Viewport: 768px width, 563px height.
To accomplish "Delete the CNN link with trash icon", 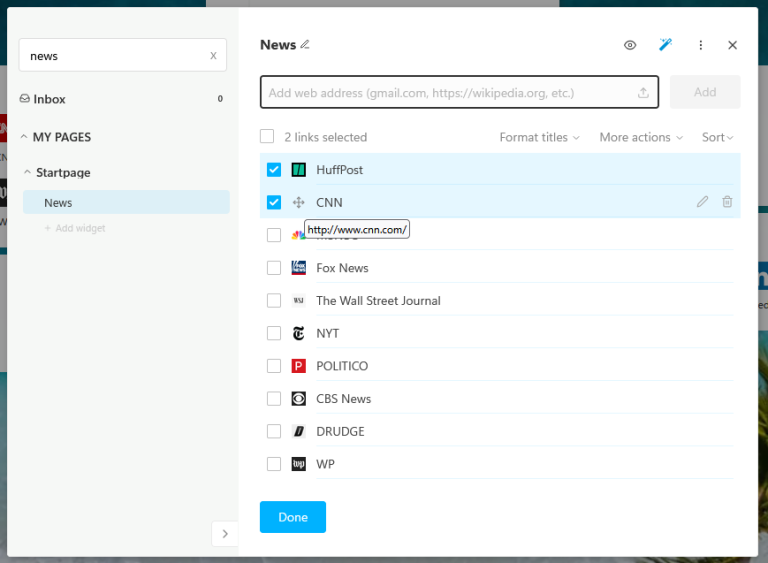I will [x=727, y=201].
